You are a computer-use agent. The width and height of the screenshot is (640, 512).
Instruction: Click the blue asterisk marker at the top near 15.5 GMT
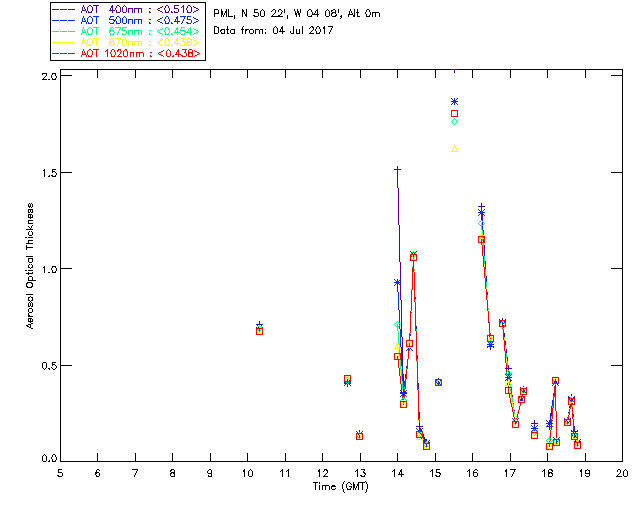pos(455,102)
